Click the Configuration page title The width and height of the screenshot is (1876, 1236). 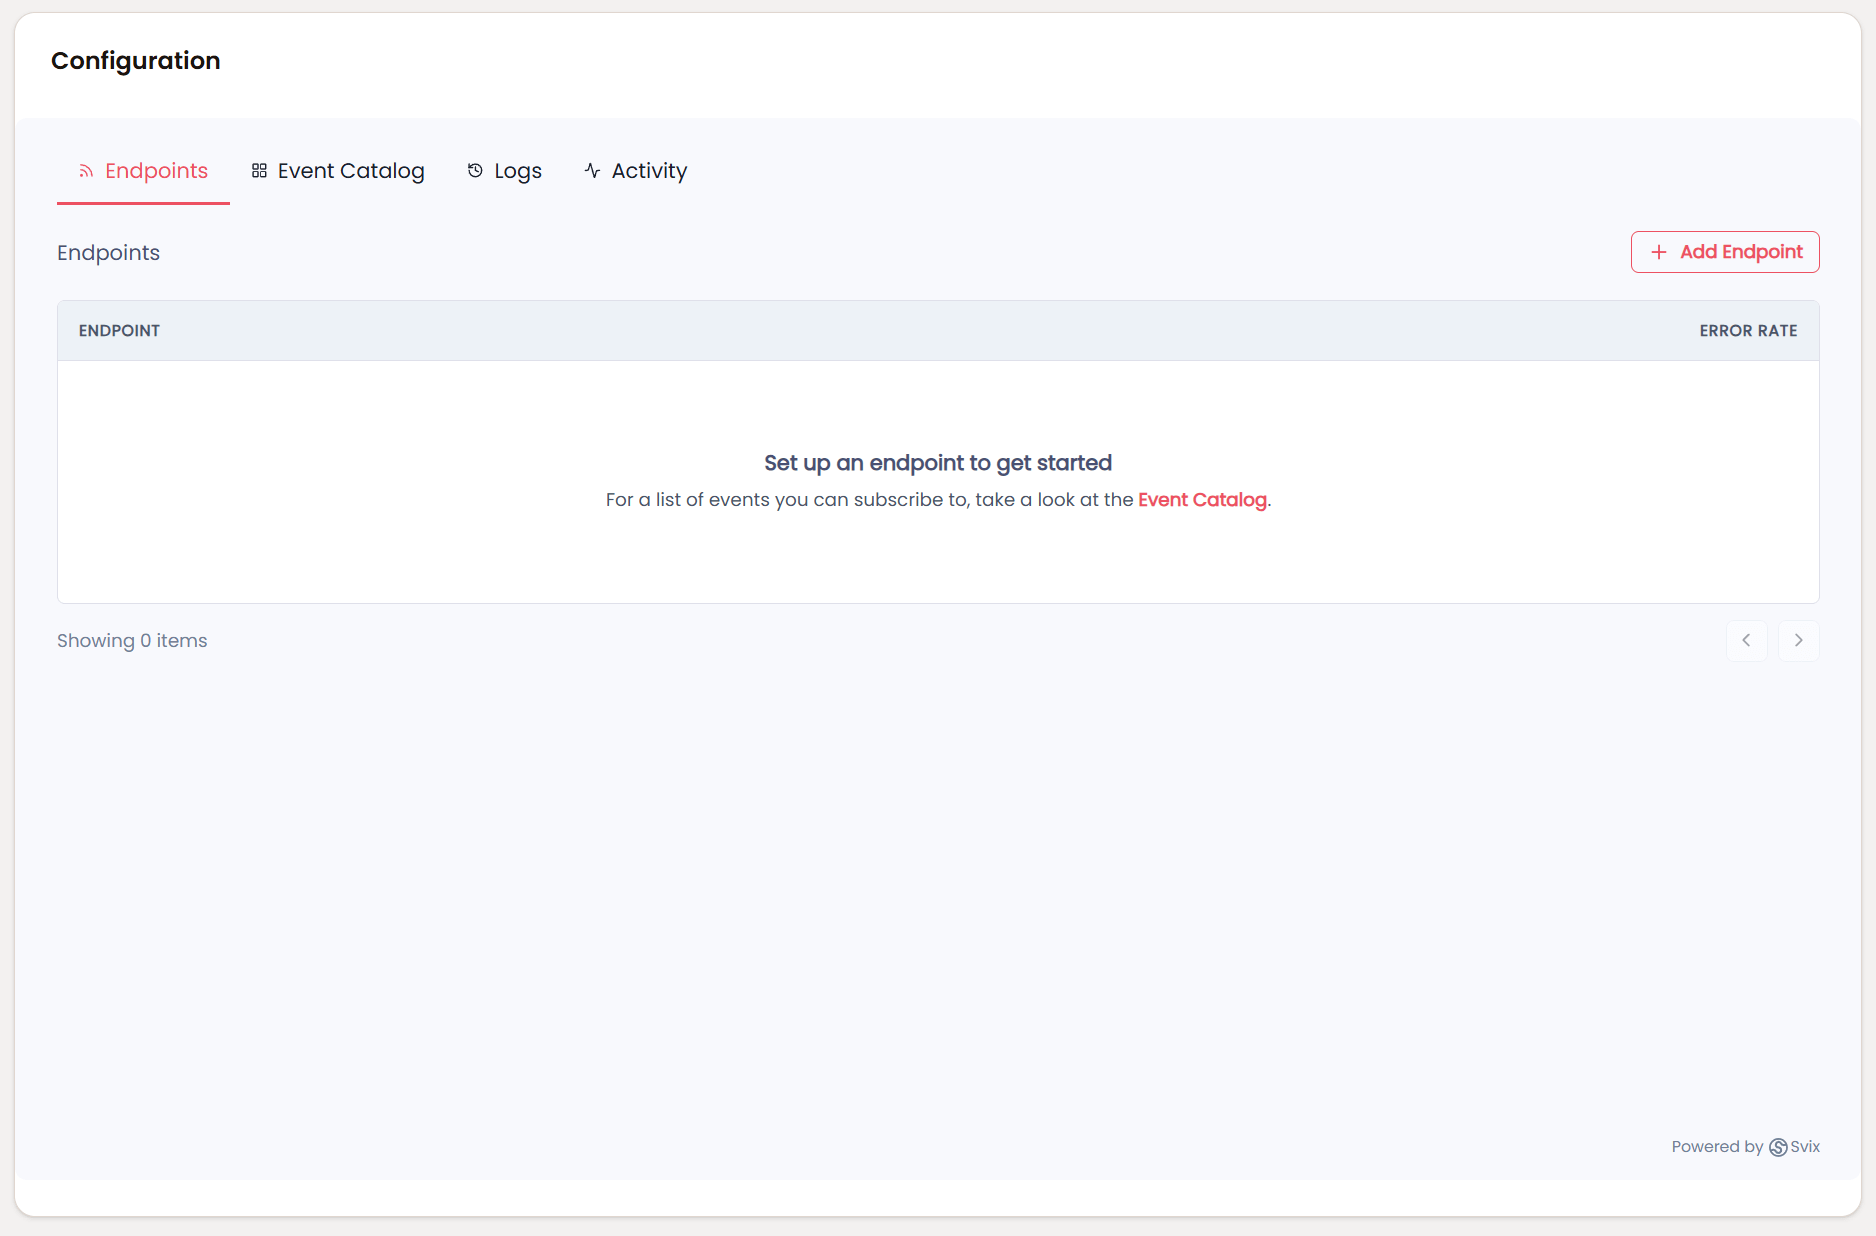[x=135, y=60]
